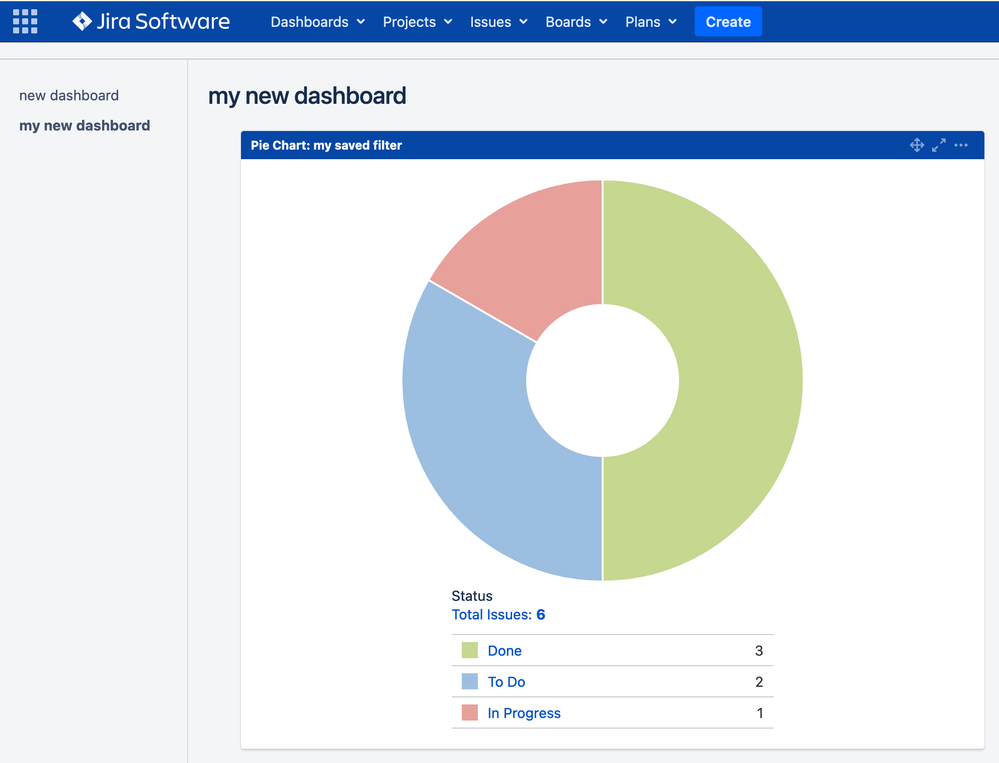Open the Issues dropdown menu

498,22
